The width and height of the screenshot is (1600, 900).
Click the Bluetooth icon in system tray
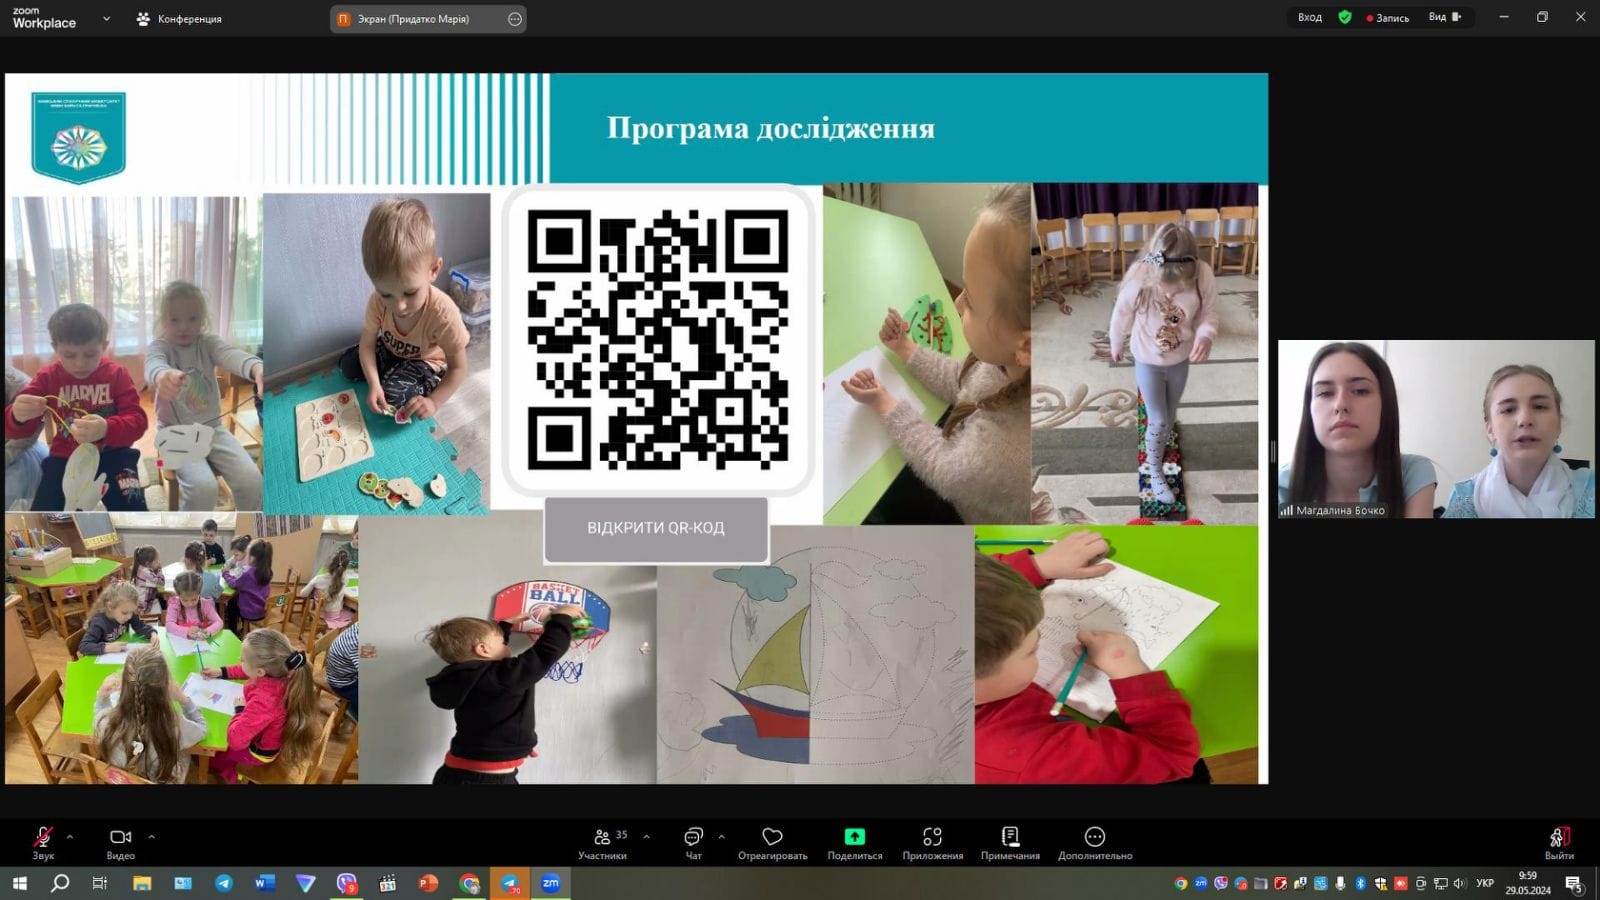pos(1361,883)
